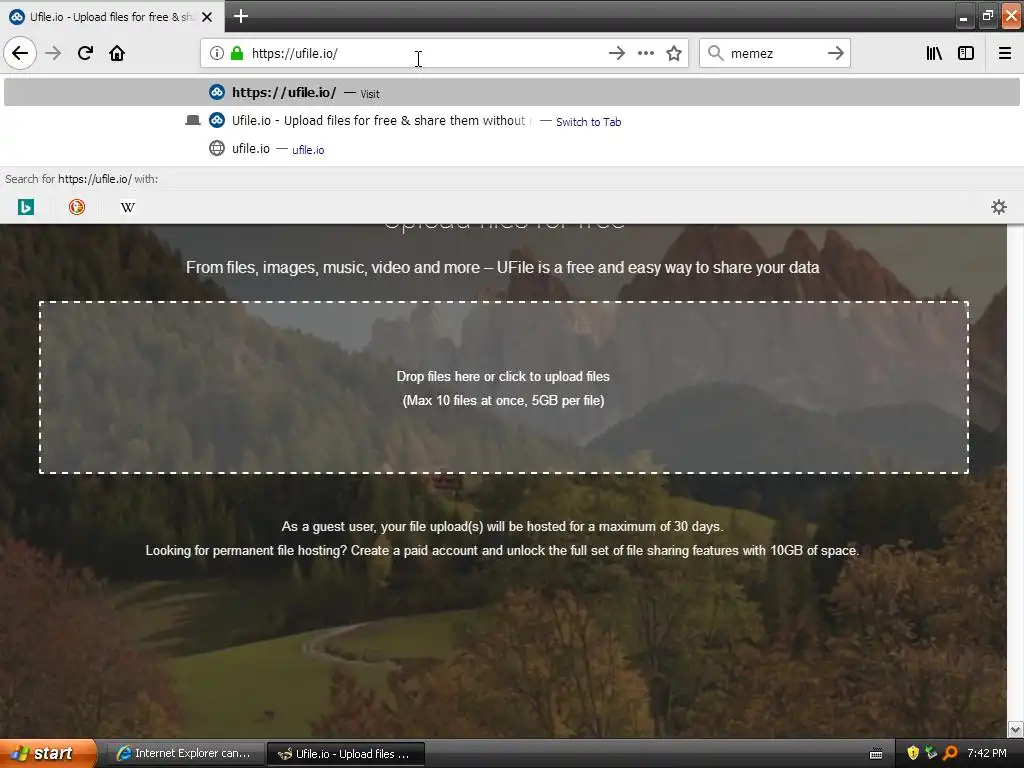Open the home page button
Image resolution: width=1024 pixels, height=768 pixels.
(117, 53)
